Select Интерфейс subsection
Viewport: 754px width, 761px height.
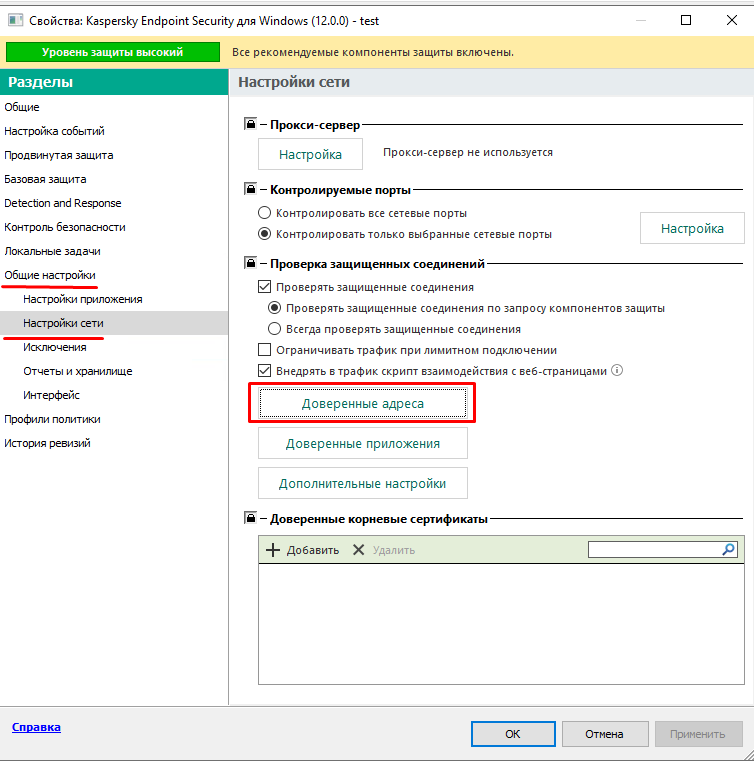[51, 395]
